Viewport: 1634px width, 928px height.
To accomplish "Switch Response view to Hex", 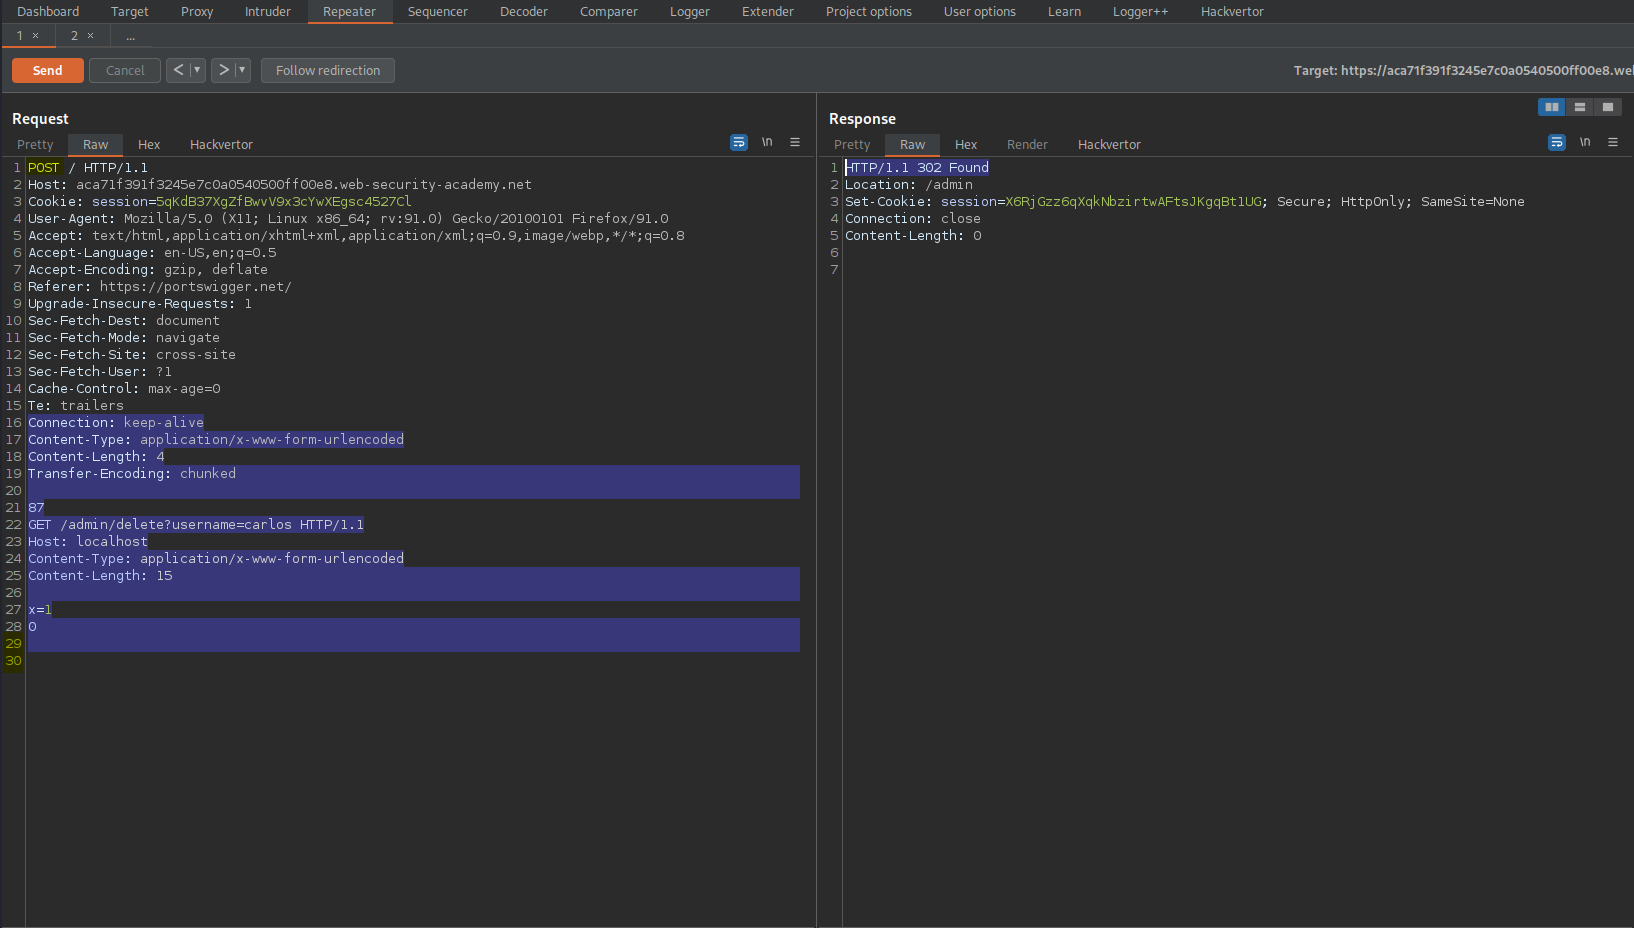I will coord(966,145).
